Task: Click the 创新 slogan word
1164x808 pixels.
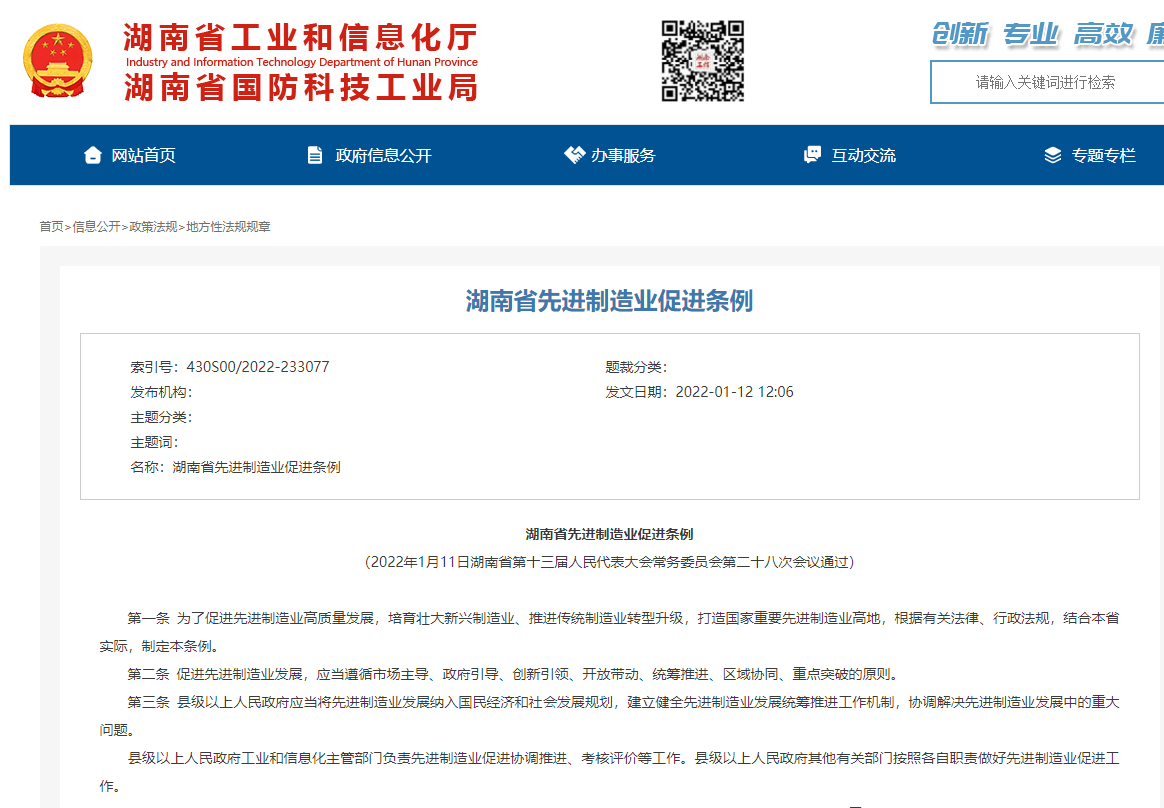Action: (961, 34)
